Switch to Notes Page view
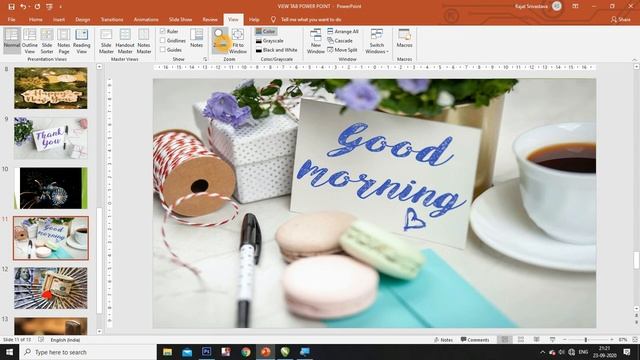 click(x=64, y=41)
